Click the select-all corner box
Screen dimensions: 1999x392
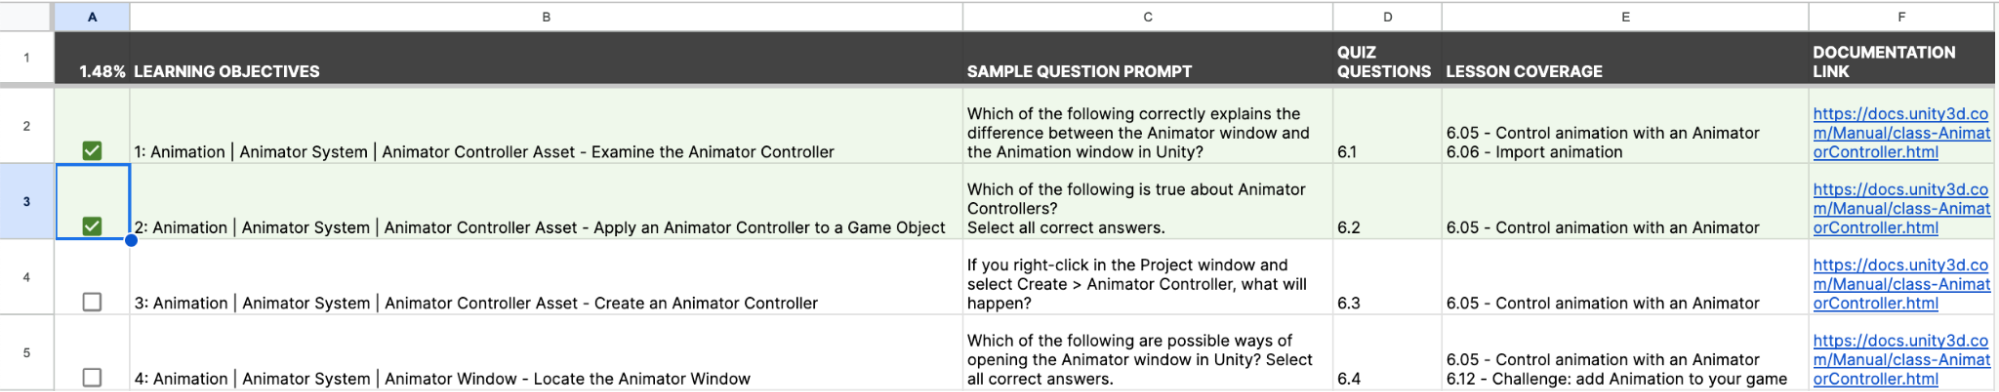[27, 17]
